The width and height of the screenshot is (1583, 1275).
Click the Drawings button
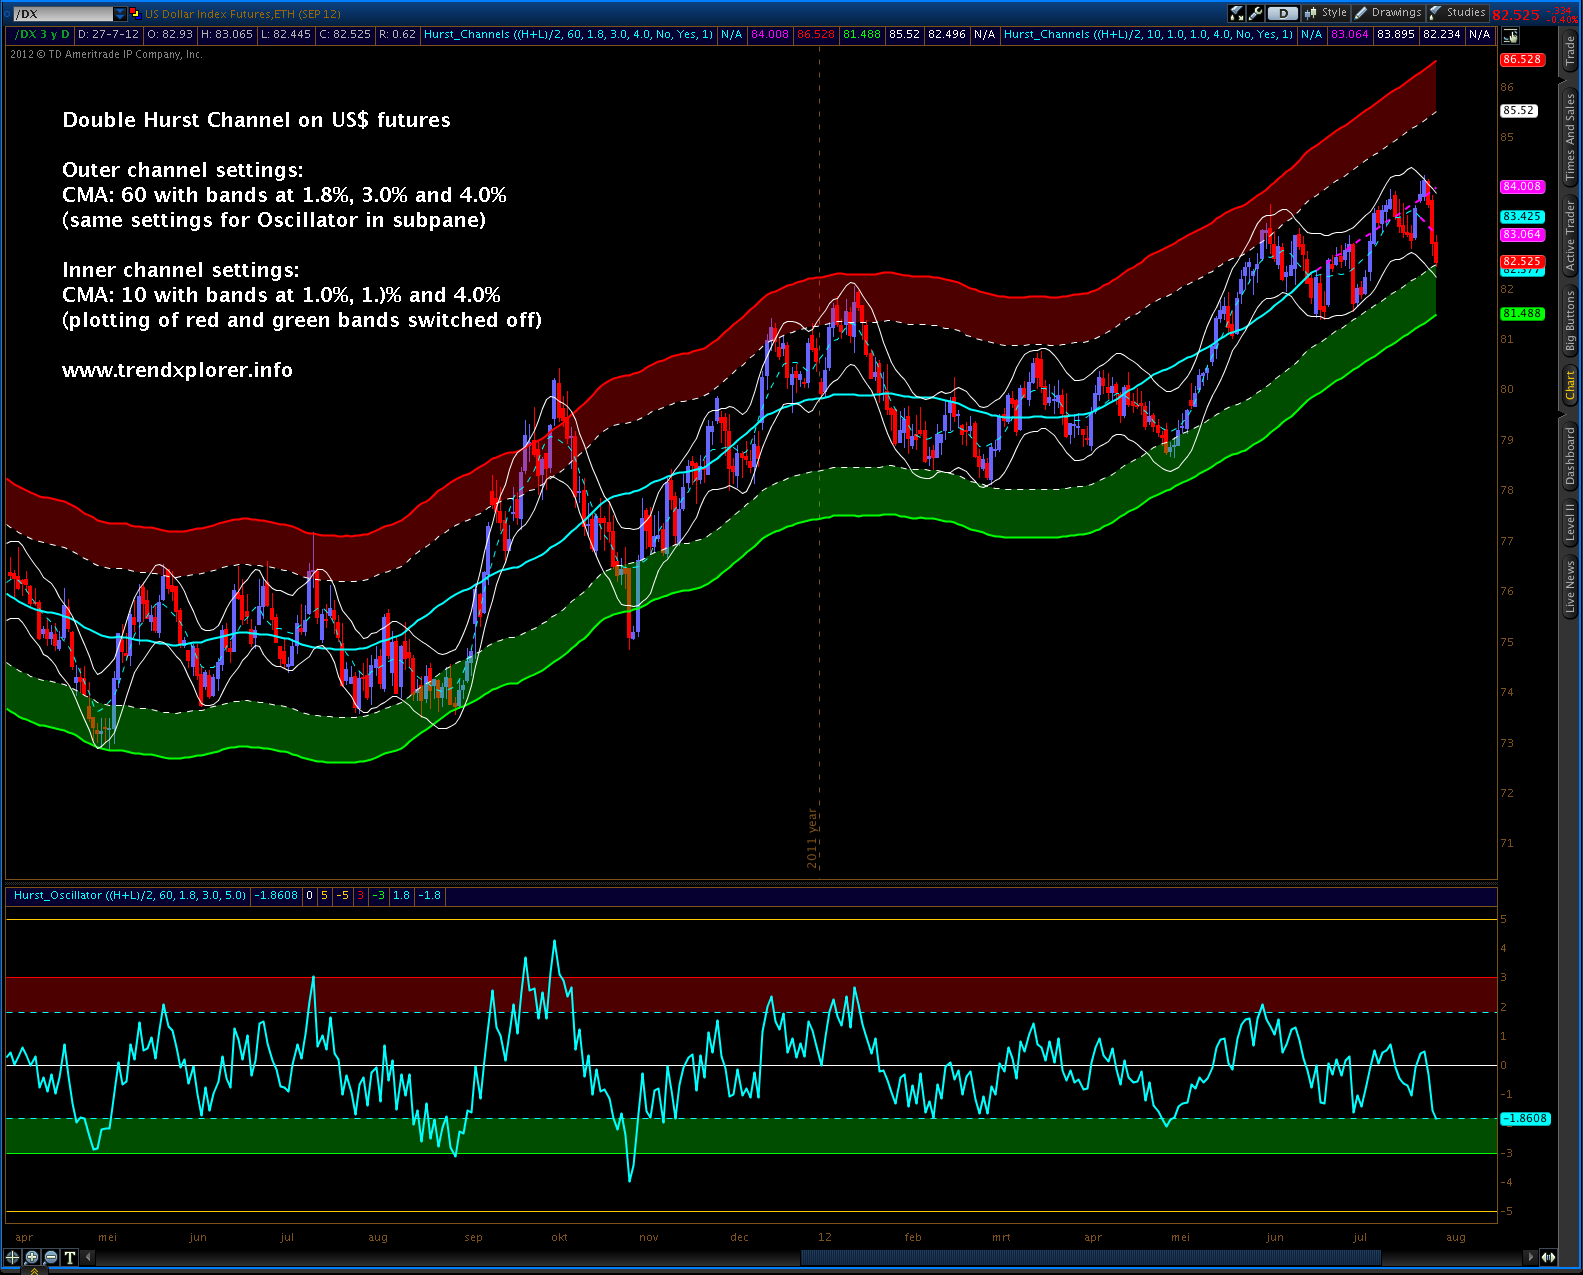[x=1388, y=13]
